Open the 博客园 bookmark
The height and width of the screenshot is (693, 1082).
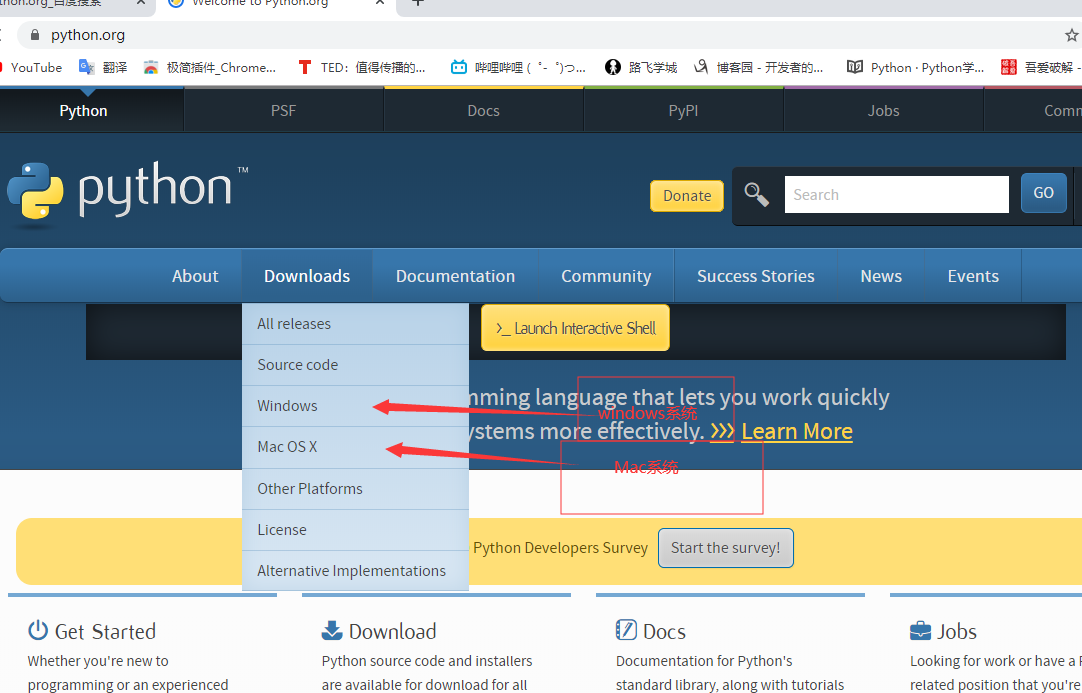coord(758,68)
